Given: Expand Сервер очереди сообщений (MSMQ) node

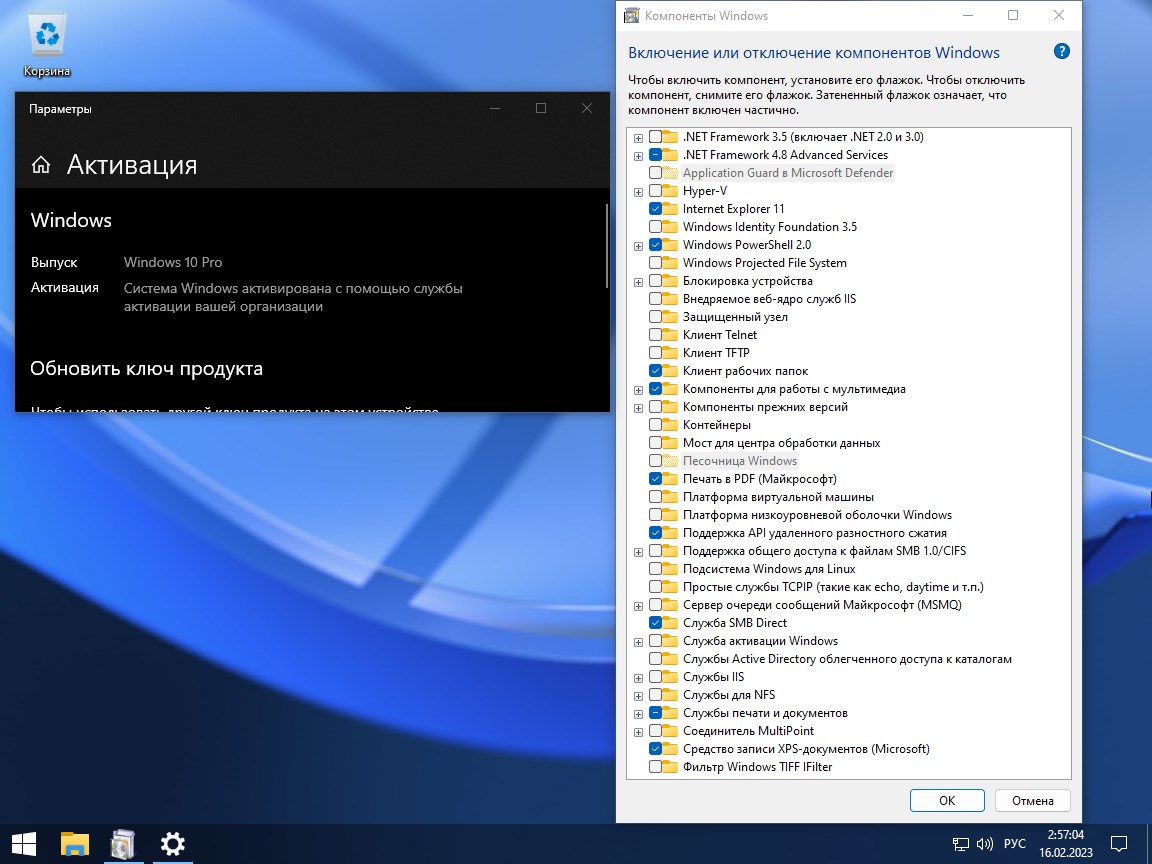Looking at the screenshot, I should click(638, 605).
